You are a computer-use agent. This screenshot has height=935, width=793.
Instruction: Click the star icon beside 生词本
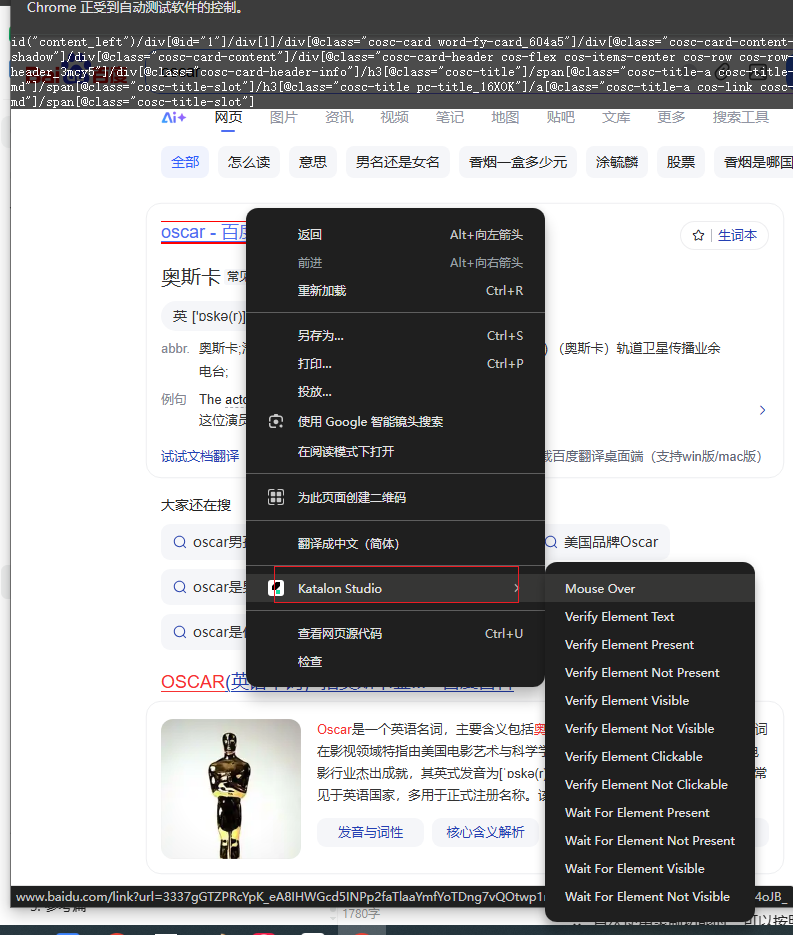(x=698, y=236)
